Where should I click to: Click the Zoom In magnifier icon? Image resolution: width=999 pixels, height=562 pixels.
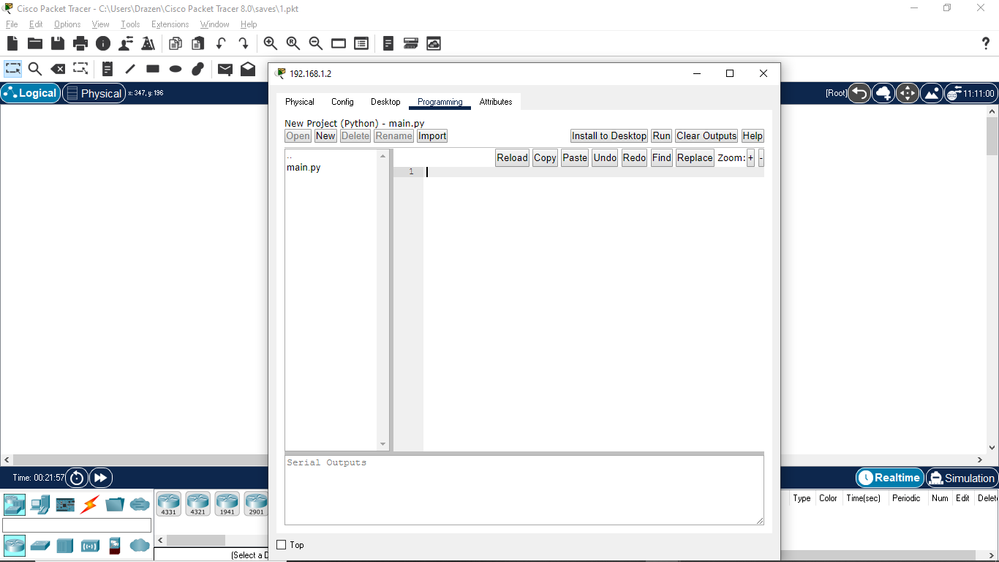click(x=270, y=43)
